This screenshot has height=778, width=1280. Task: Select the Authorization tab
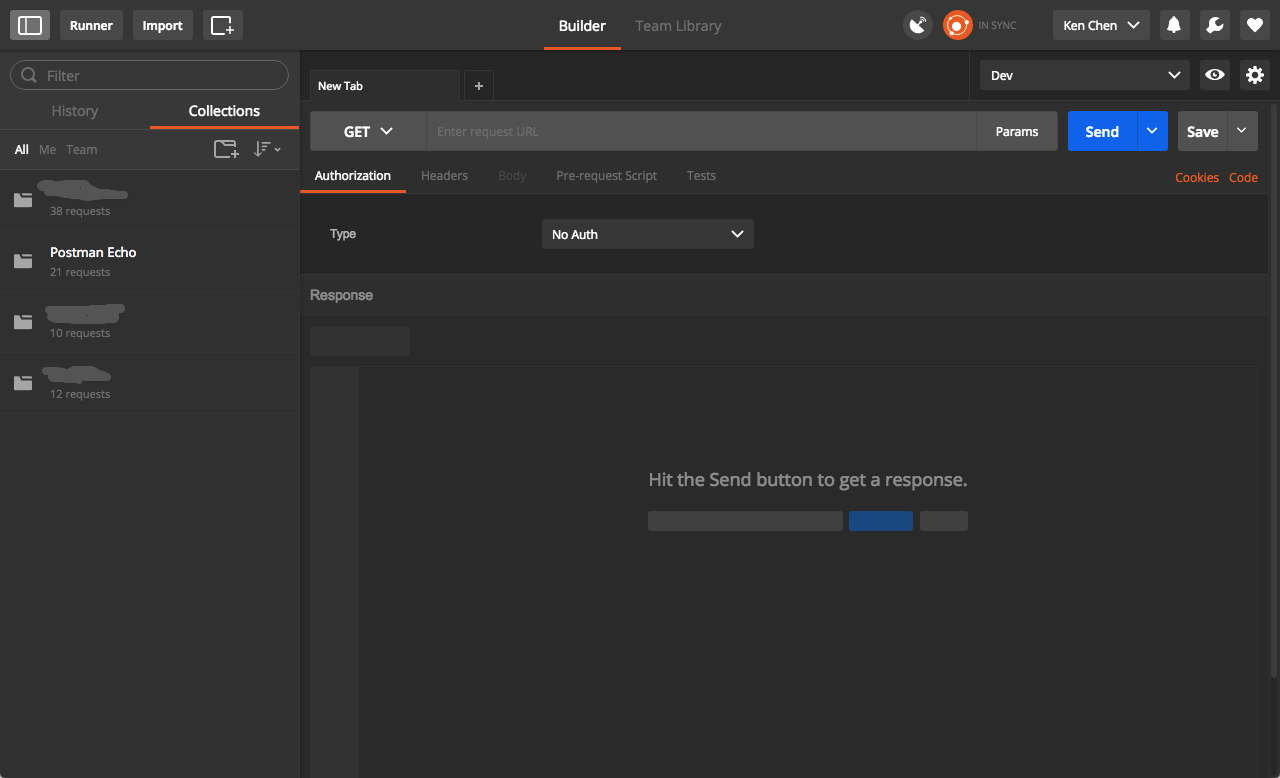tap(353, 176)
